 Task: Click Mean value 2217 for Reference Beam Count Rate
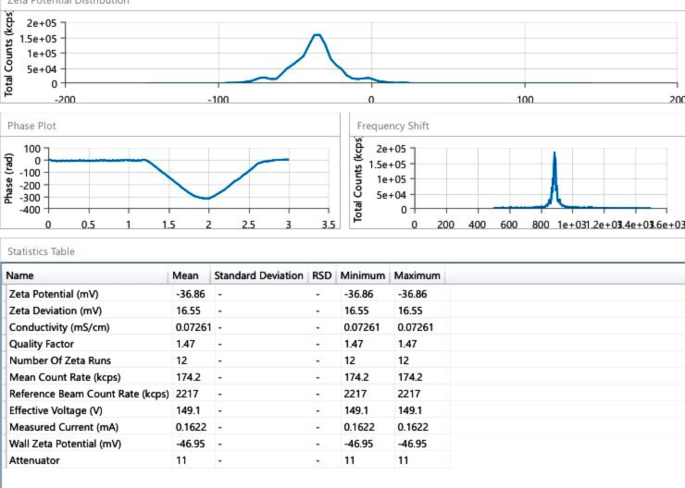coord(187,394)
